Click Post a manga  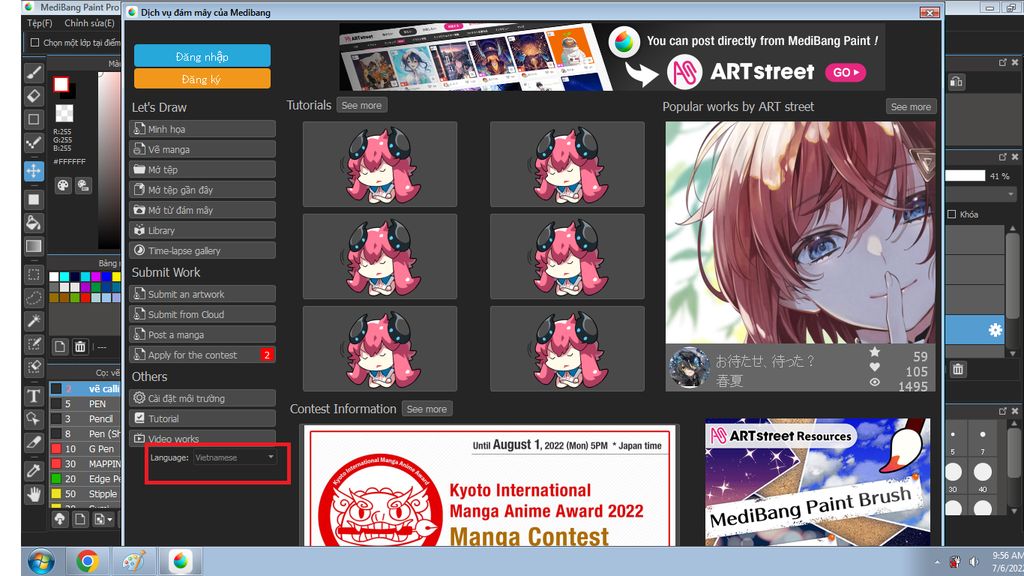coord(202,334)
